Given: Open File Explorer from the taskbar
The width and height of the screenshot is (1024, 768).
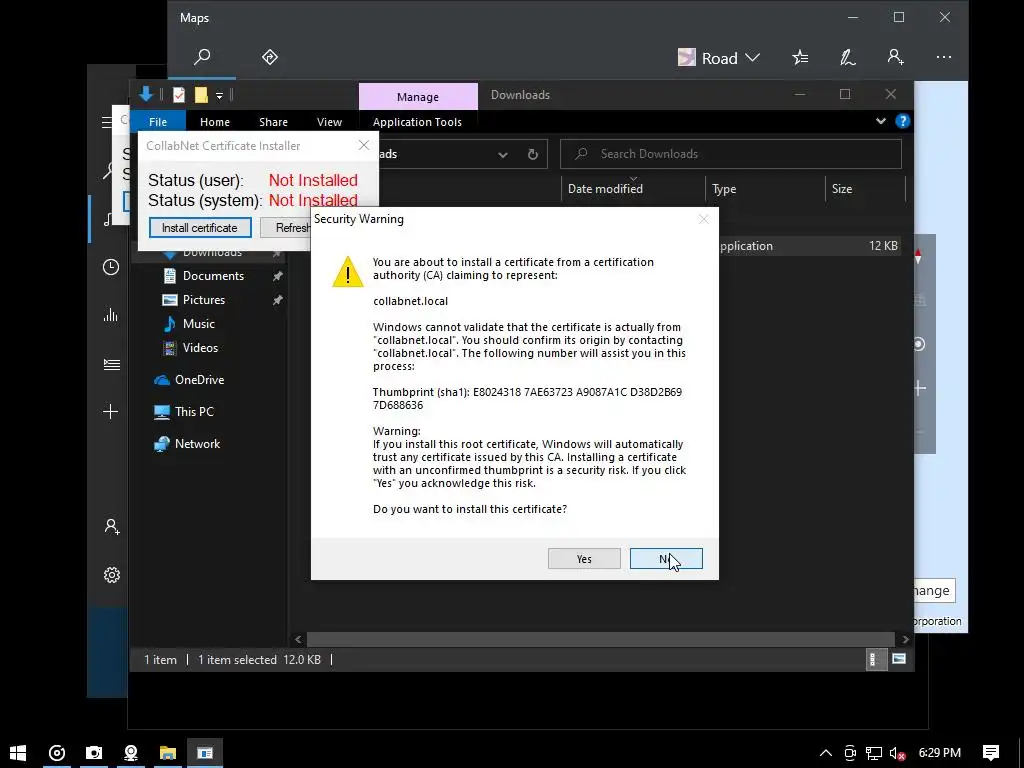Looking at the screenshot, I should (168, 753).
